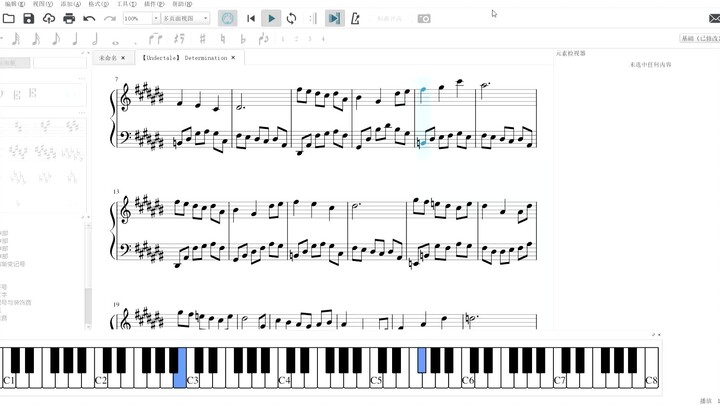
Task: Redo the last undone action
Action: pyautogui.click(x=109, y=18)
